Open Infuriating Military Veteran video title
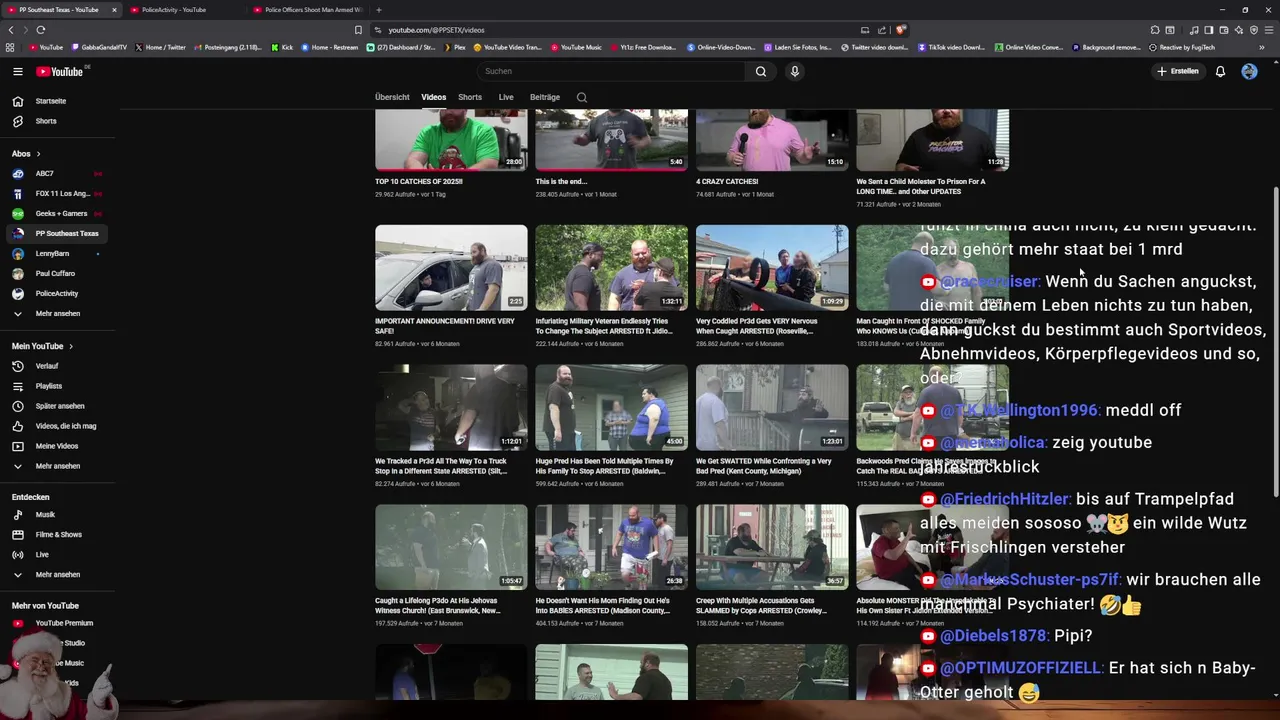This screenshot has width=1280, height=720. [x=604, y=326]
